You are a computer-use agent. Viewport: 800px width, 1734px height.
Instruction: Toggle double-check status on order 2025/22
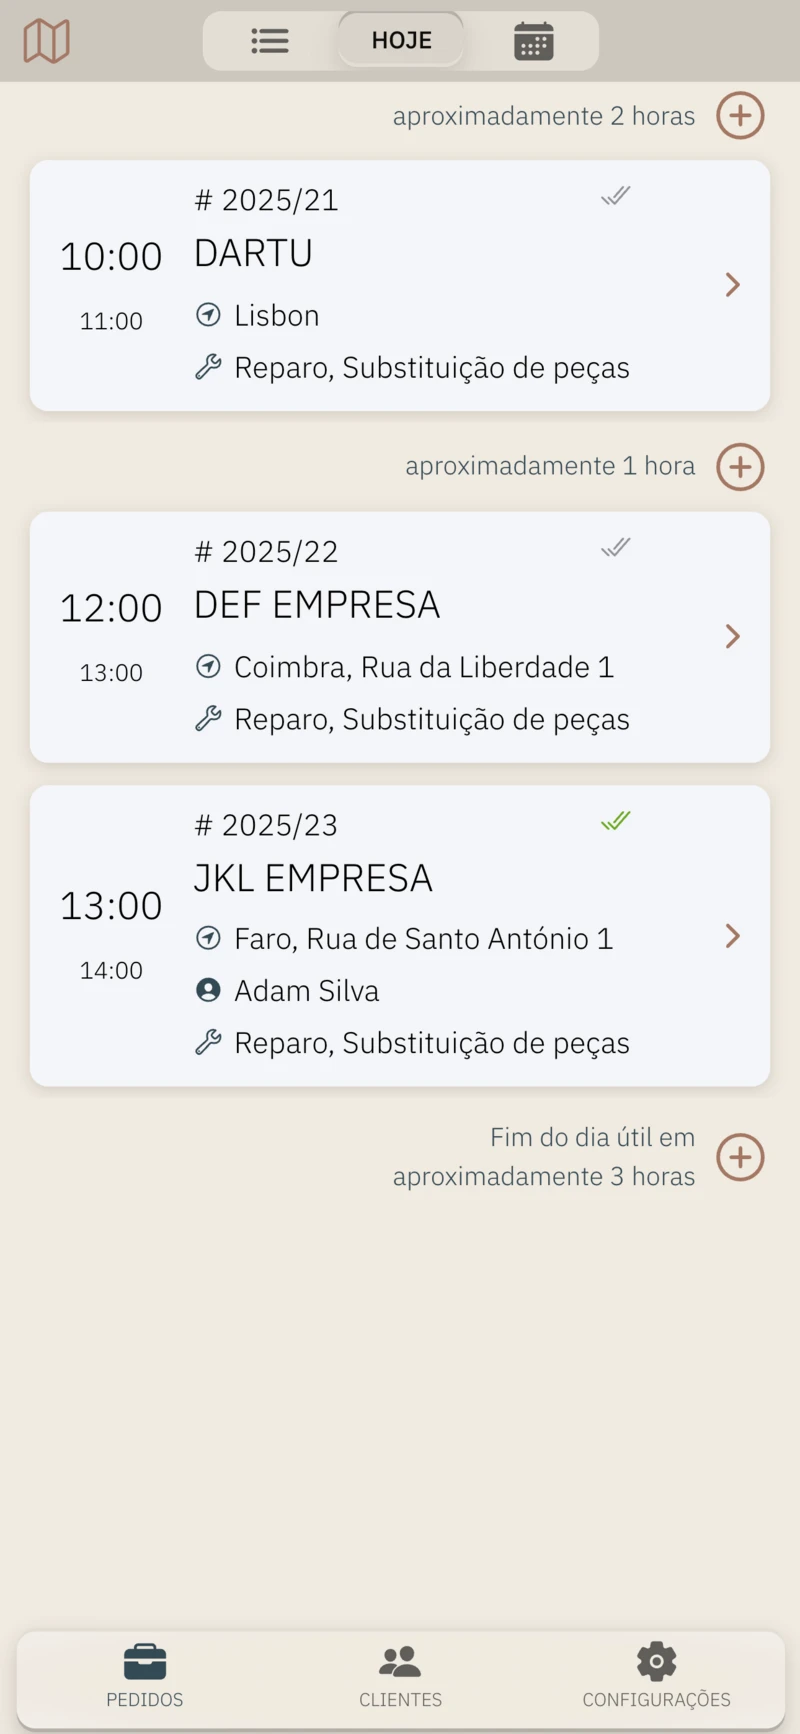point(616,547)
